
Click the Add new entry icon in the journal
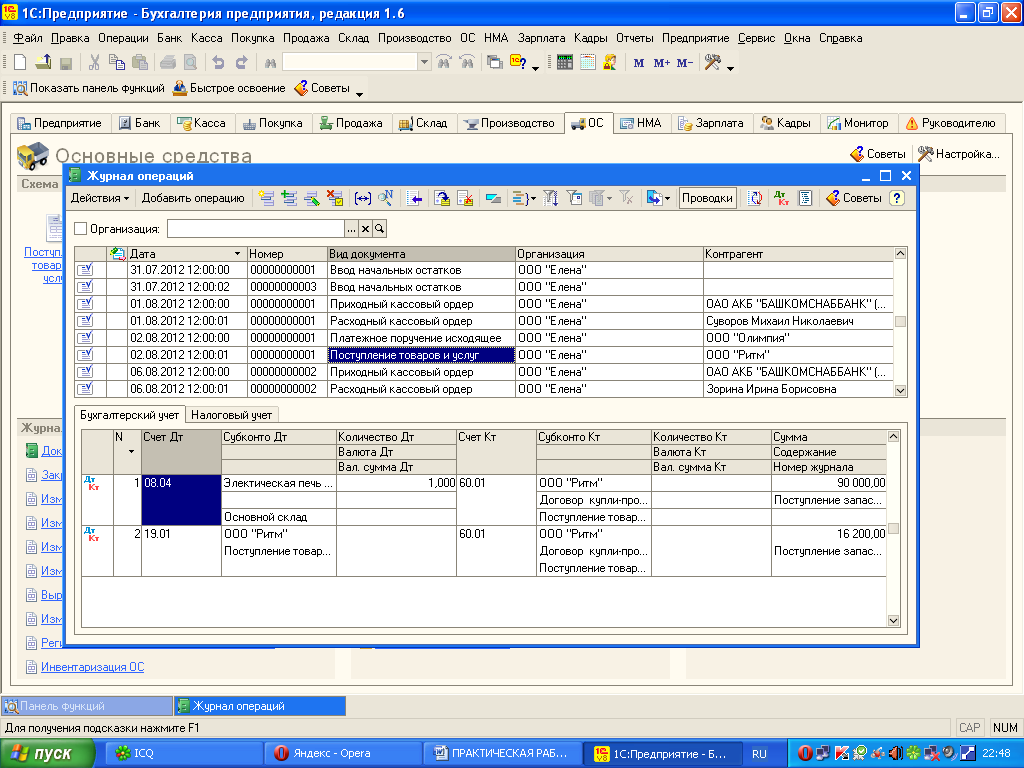click(x=266, y=198)
